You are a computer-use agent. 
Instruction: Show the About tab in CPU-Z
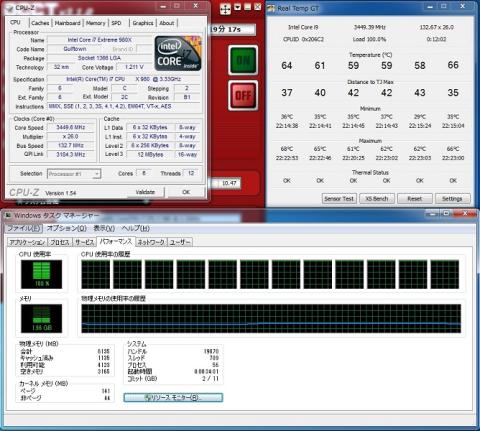coord(167,23)
